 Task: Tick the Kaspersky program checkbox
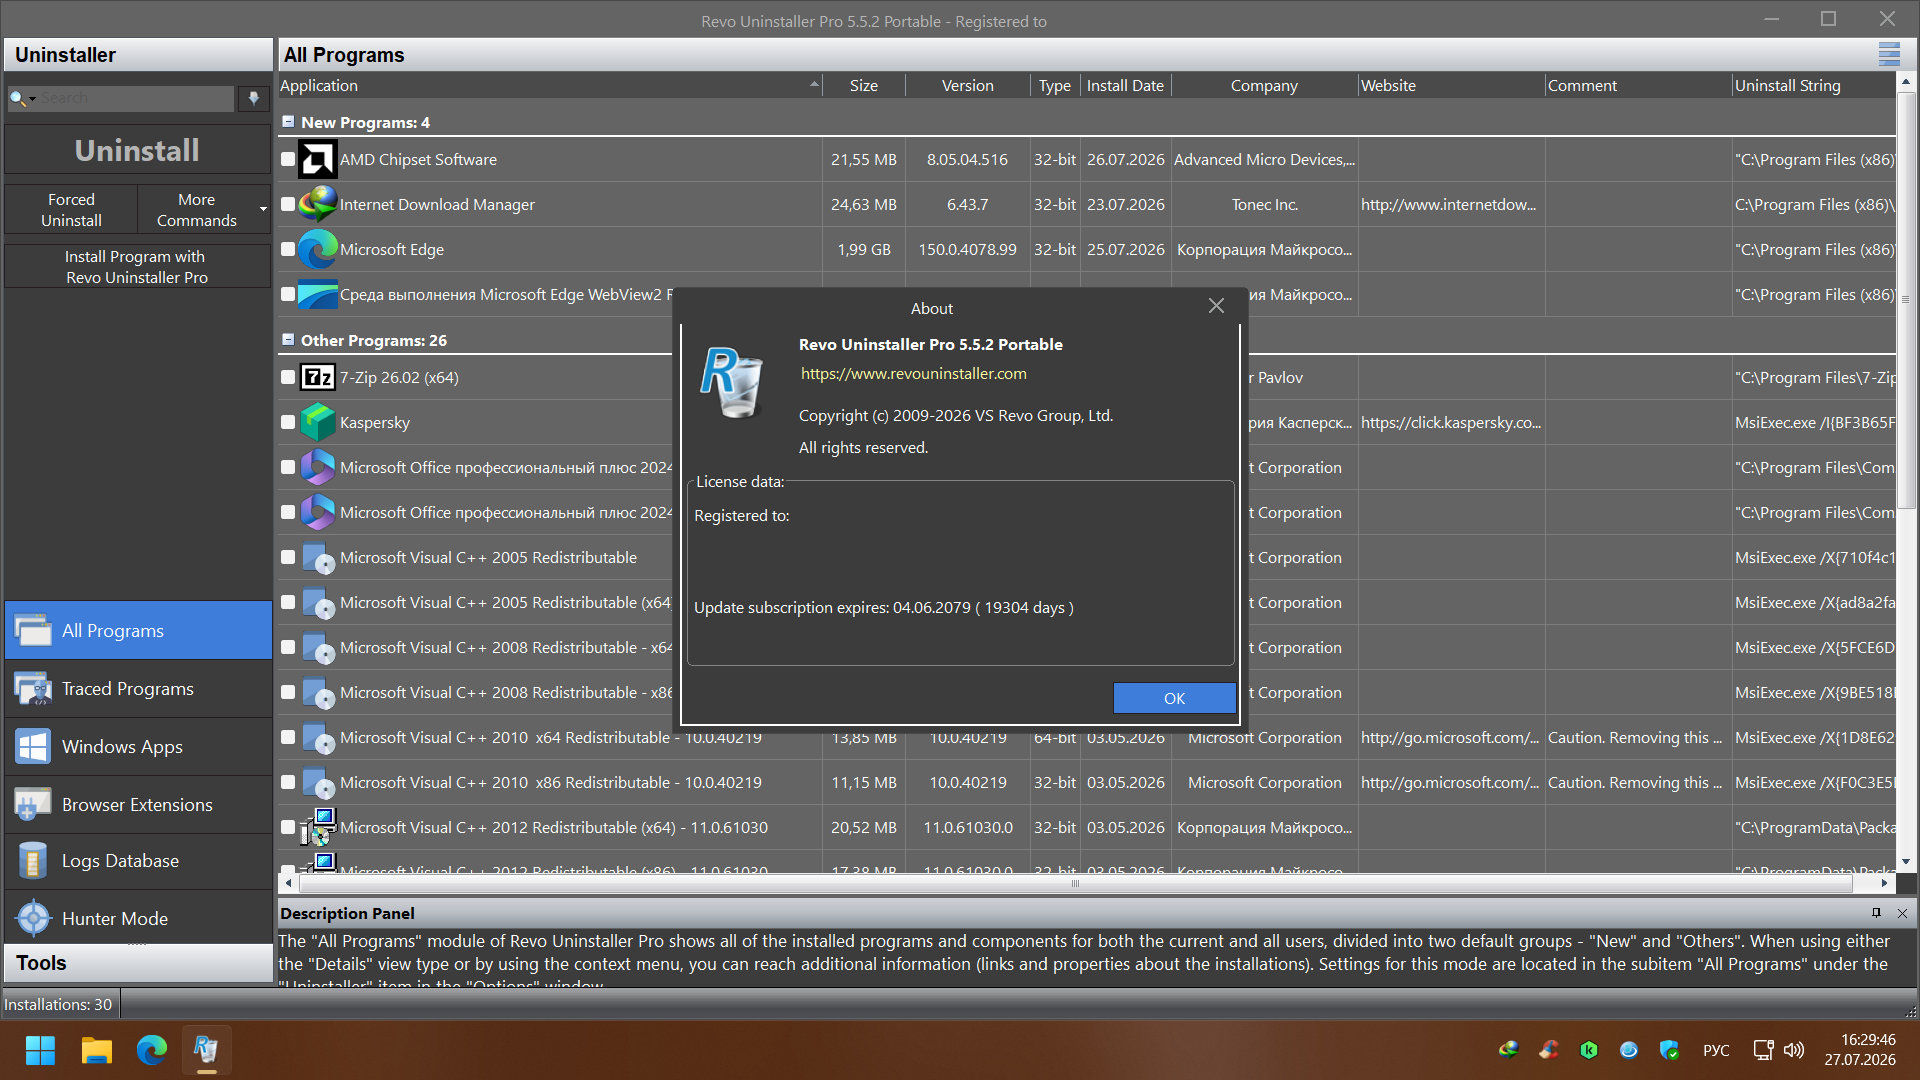(288, 422)
